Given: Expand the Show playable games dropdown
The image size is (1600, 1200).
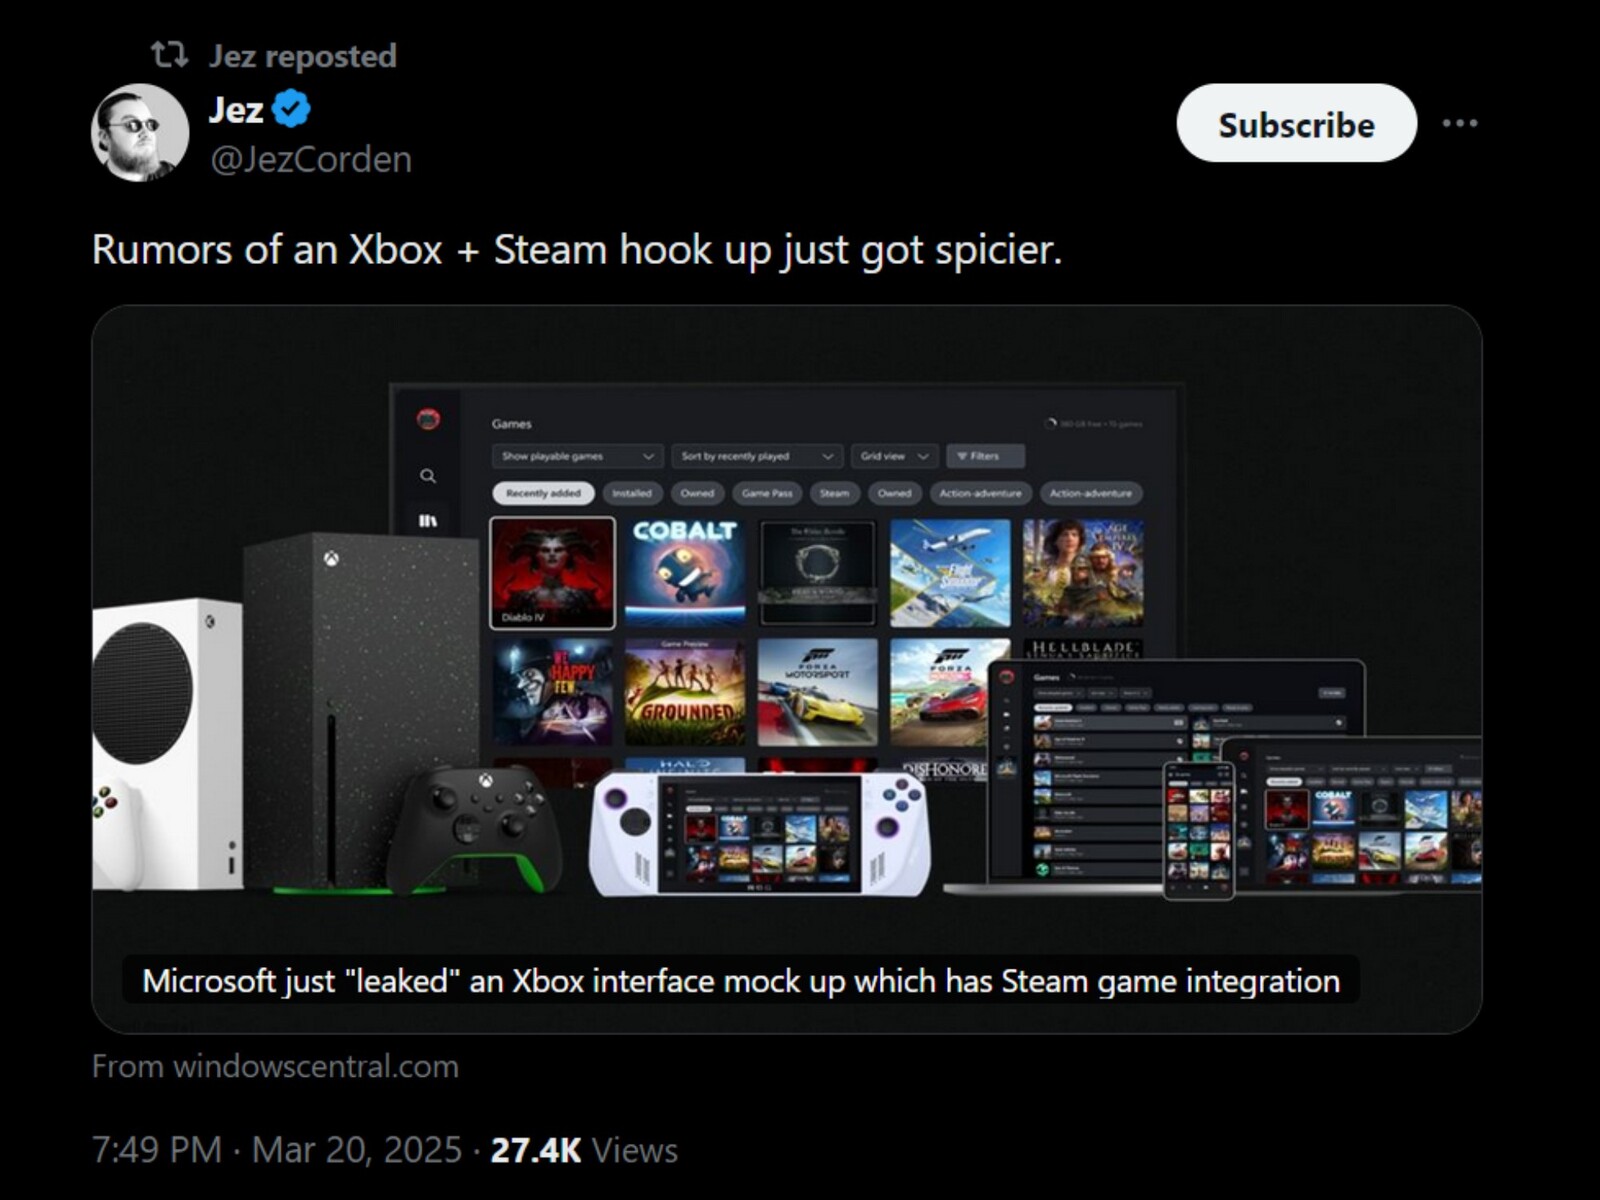Looking at the screenshot, I should click(x=578, y=456).
